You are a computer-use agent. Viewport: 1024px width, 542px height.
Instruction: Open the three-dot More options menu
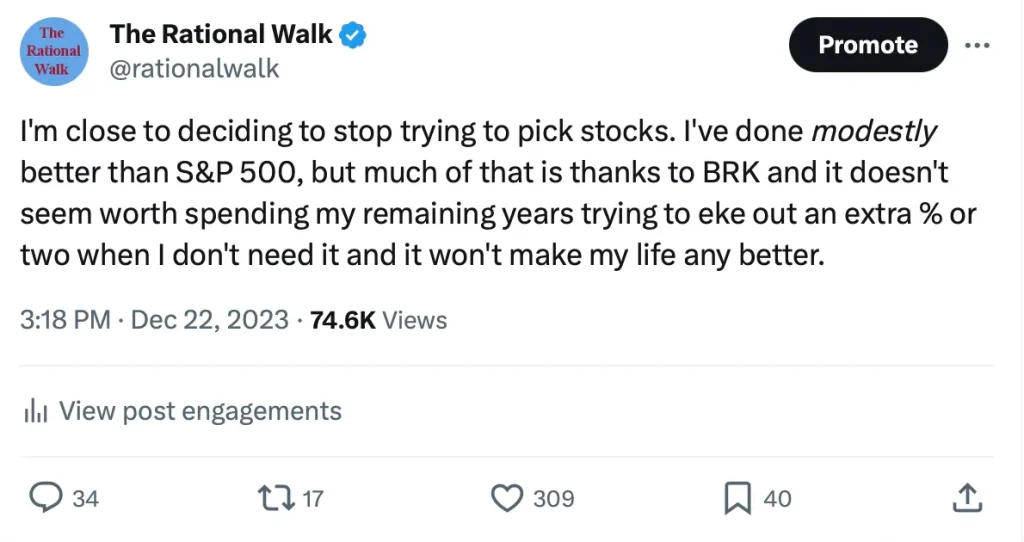pyautogui.click(x=976, y=45)
